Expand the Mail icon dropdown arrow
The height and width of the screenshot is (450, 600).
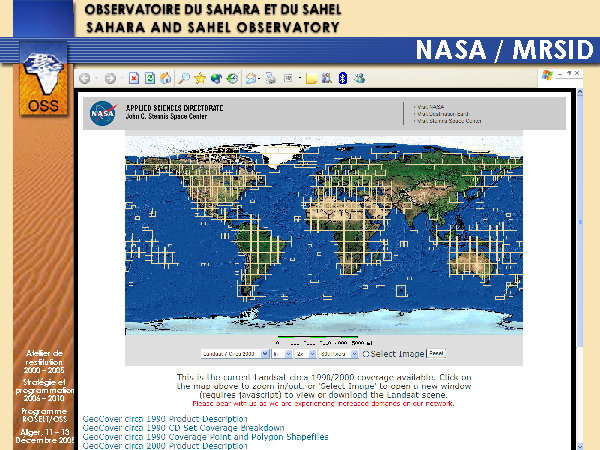click(x=259, y=78)
